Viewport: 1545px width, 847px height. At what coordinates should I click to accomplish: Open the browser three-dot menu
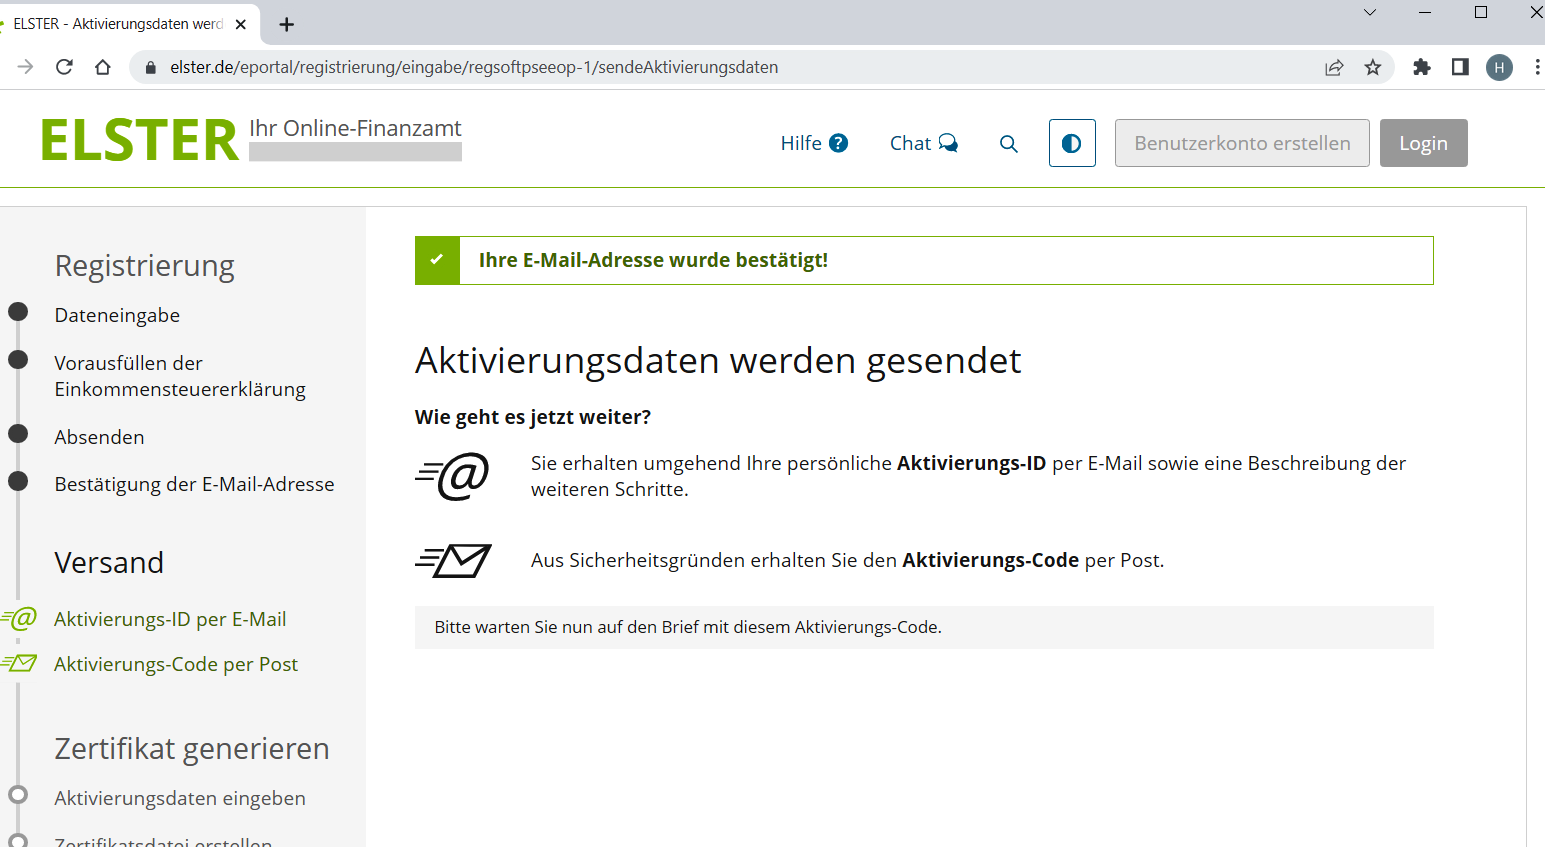[1537, 67]
